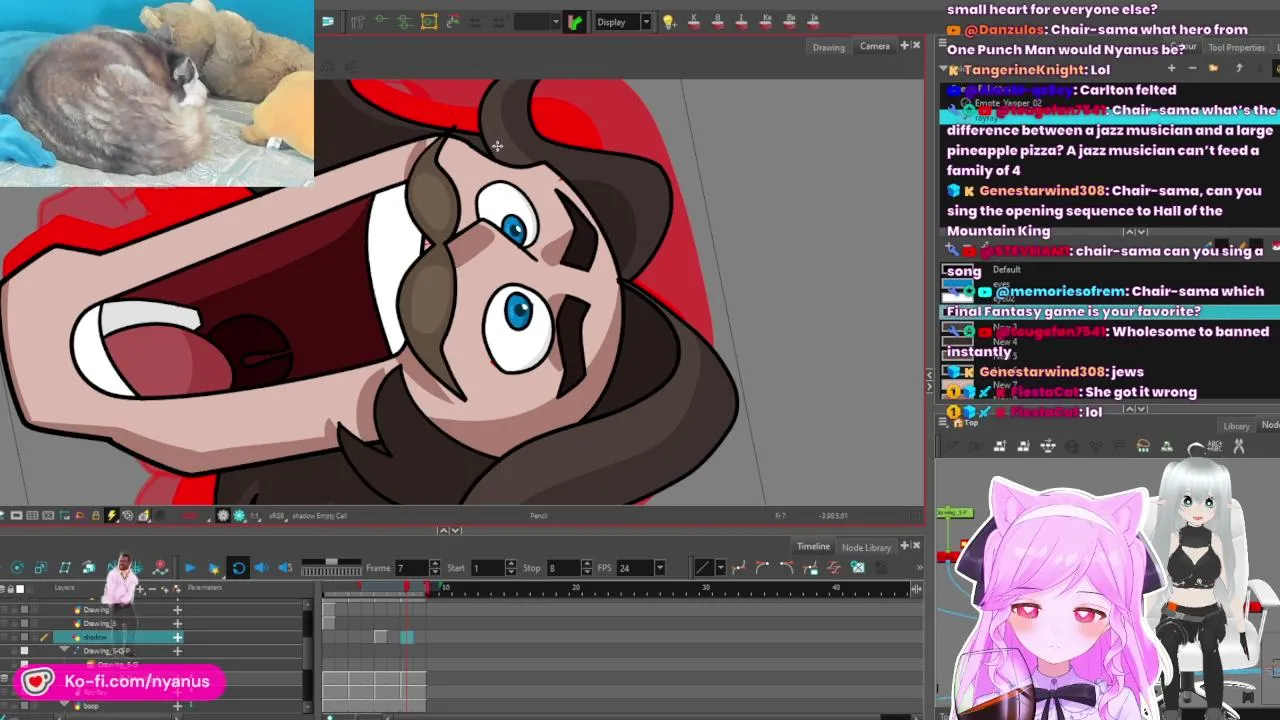Mark drawing as Key with the K marker
1280x720 pixels.
coord(694,21)
